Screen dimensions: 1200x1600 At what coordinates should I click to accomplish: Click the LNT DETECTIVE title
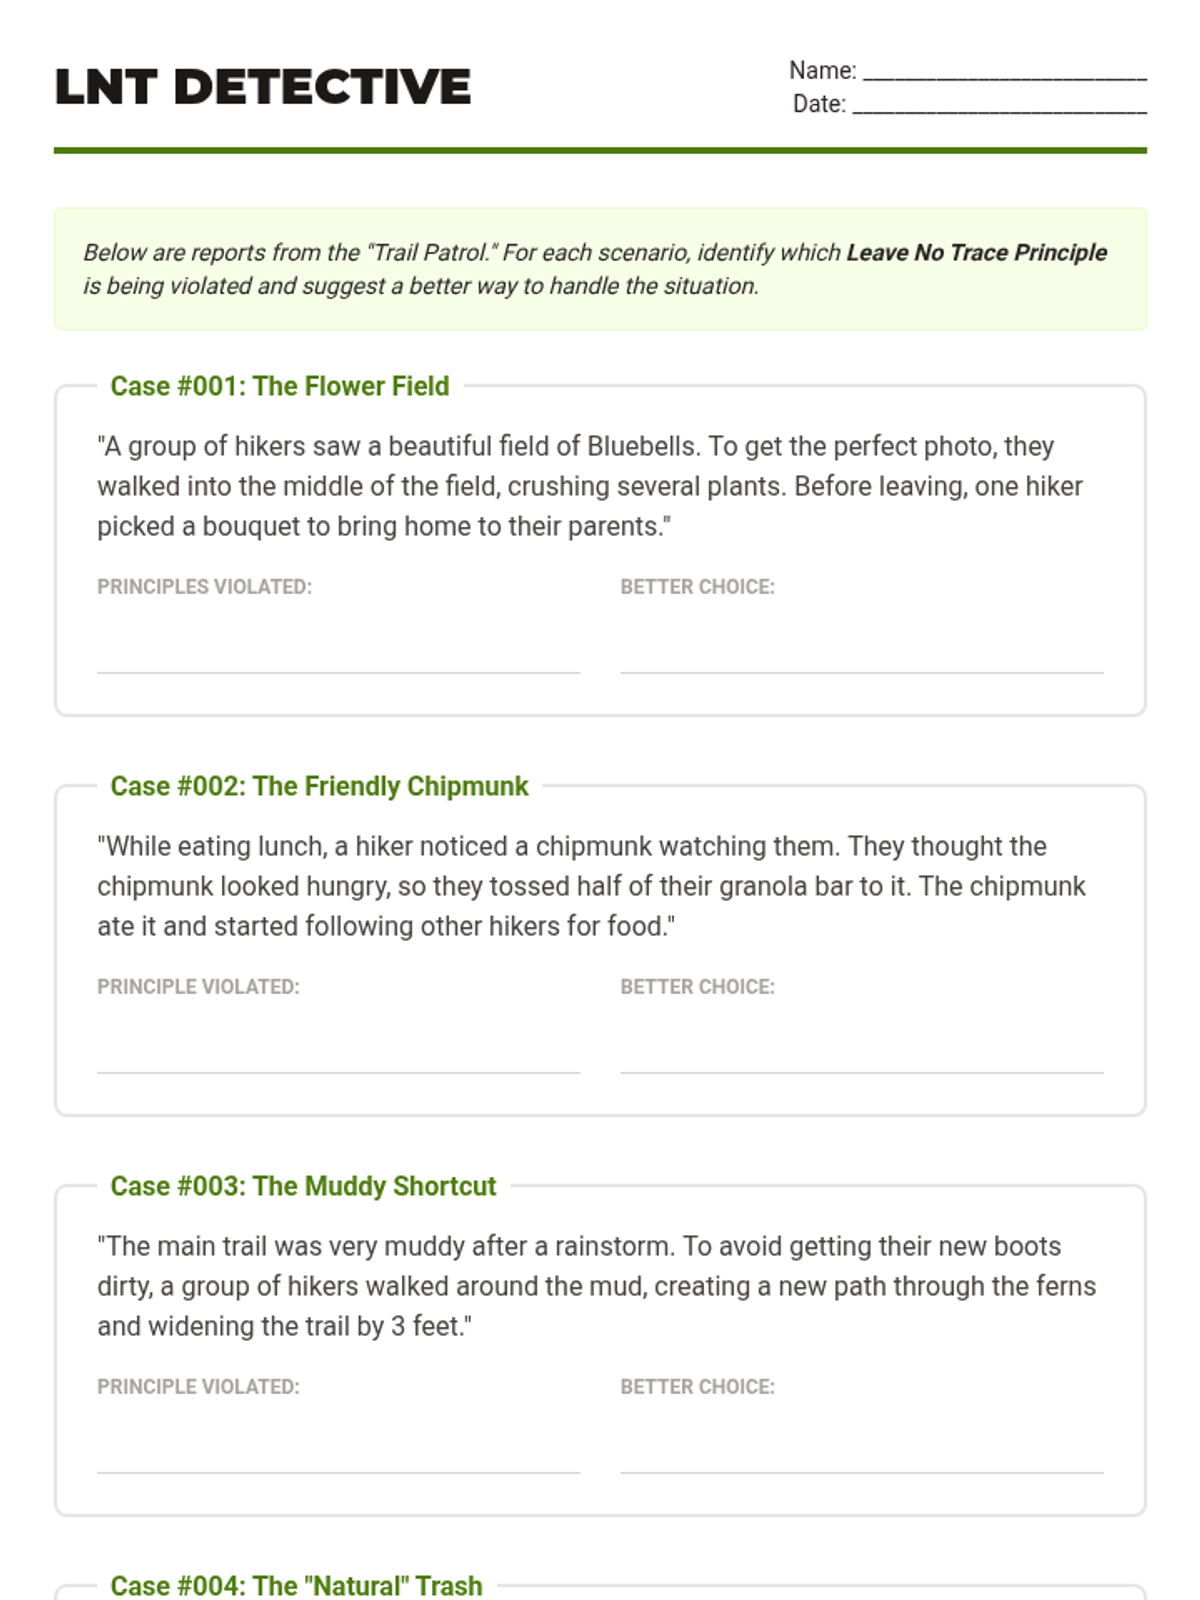(x=263, y=87)
